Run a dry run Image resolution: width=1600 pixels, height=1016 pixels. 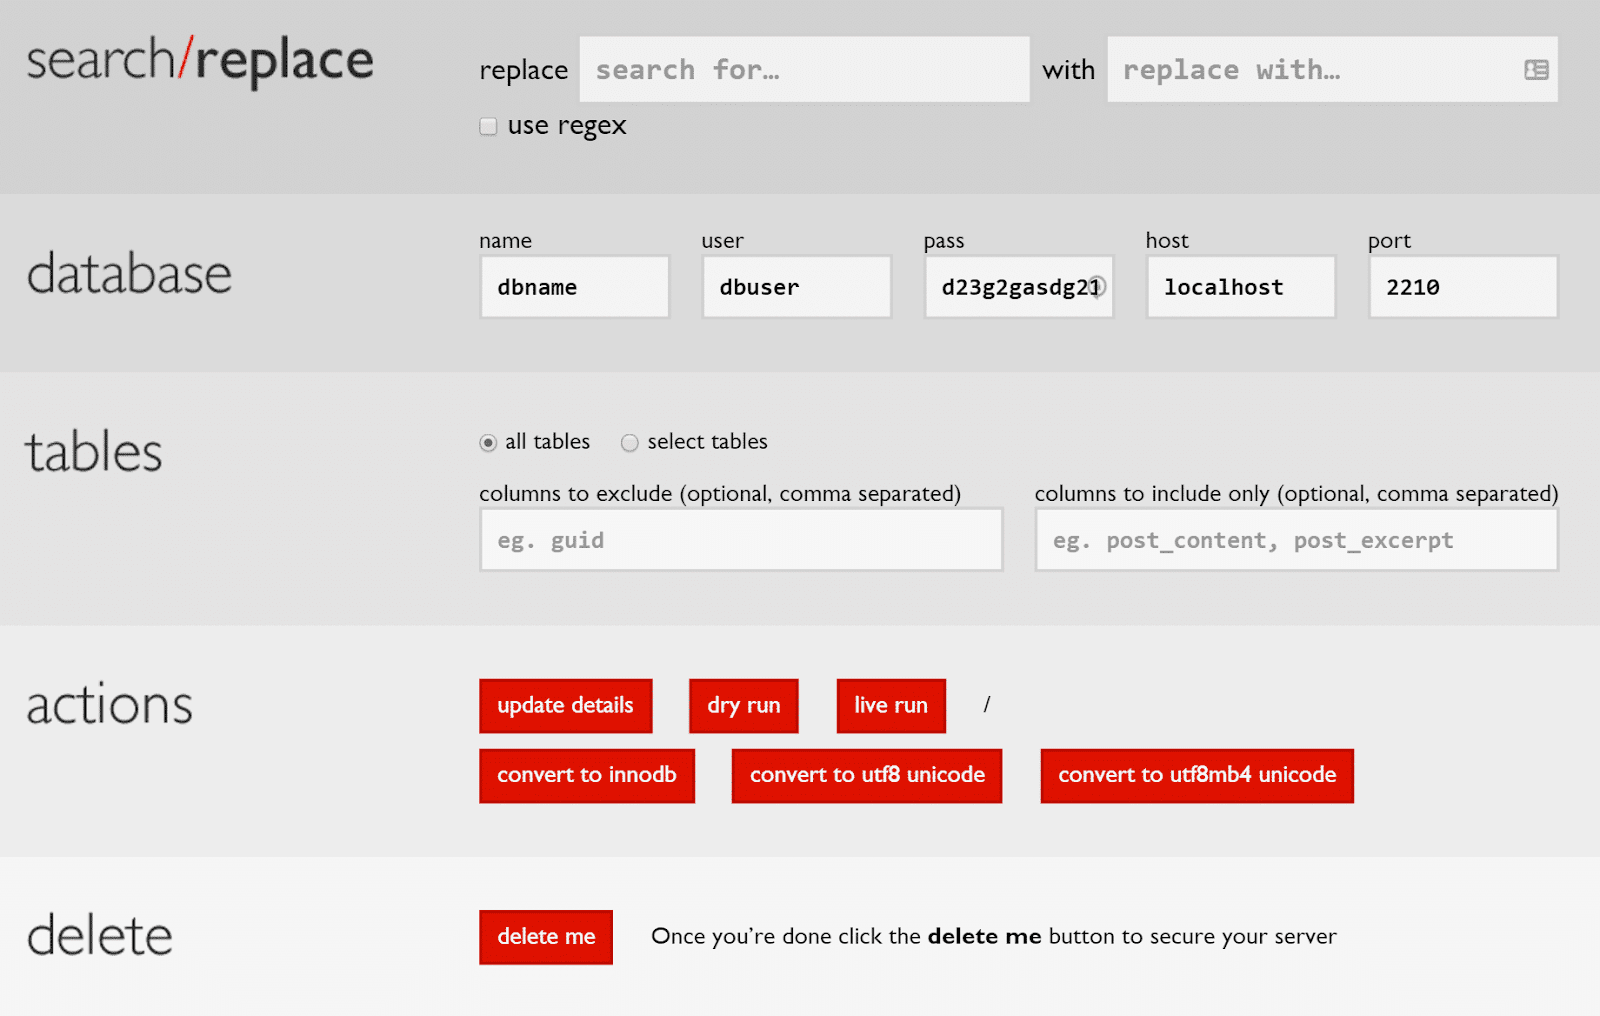(x=743, y=705)
